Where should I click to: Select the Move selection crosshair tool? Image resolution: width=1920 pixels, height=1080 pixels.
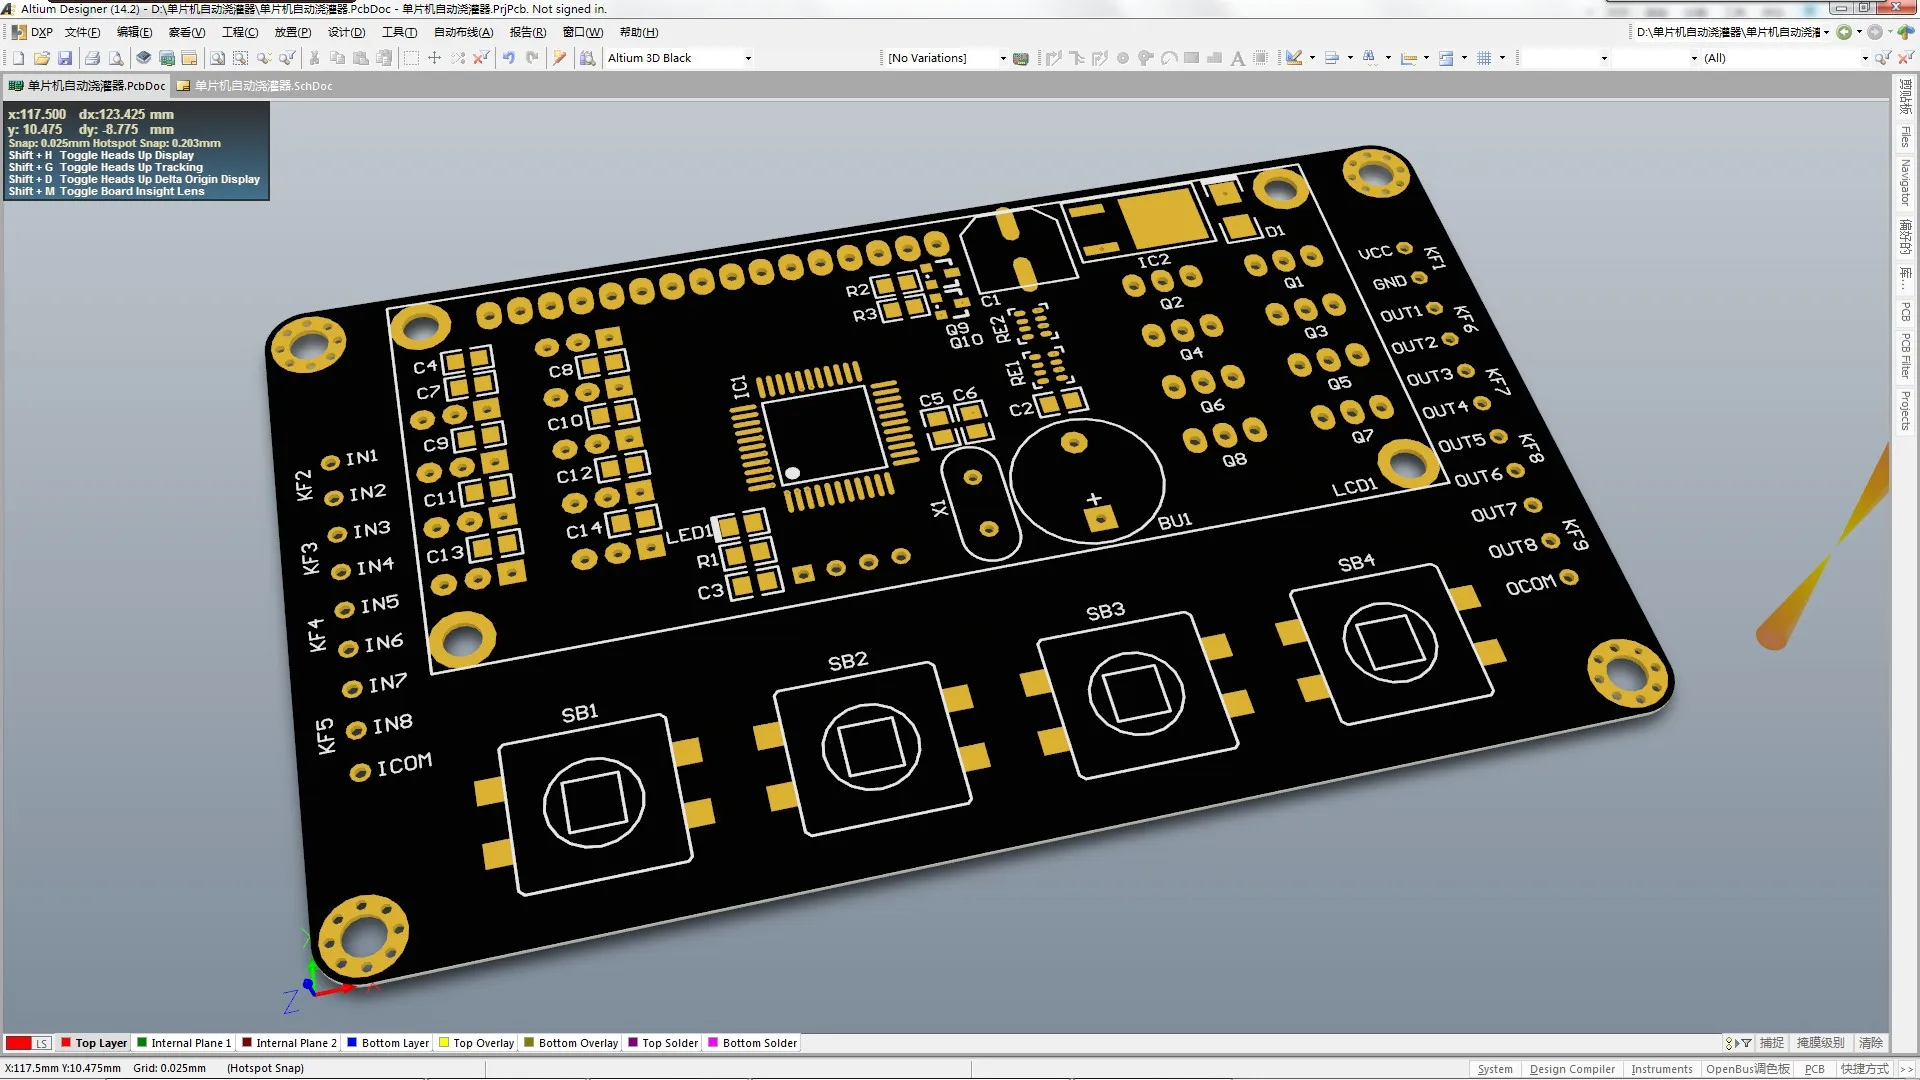[x=434, y=58]
